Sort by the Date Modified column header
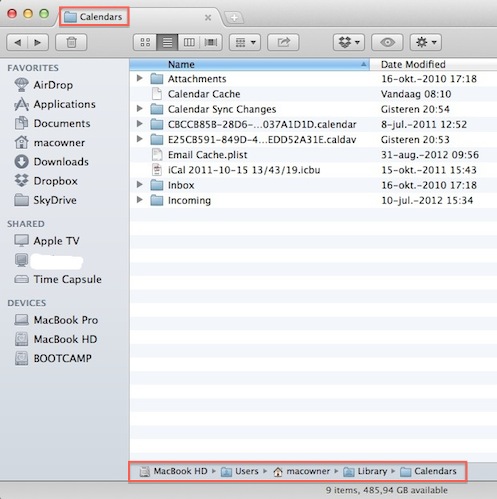Screen dimensions: 497x499 [433, 64]
